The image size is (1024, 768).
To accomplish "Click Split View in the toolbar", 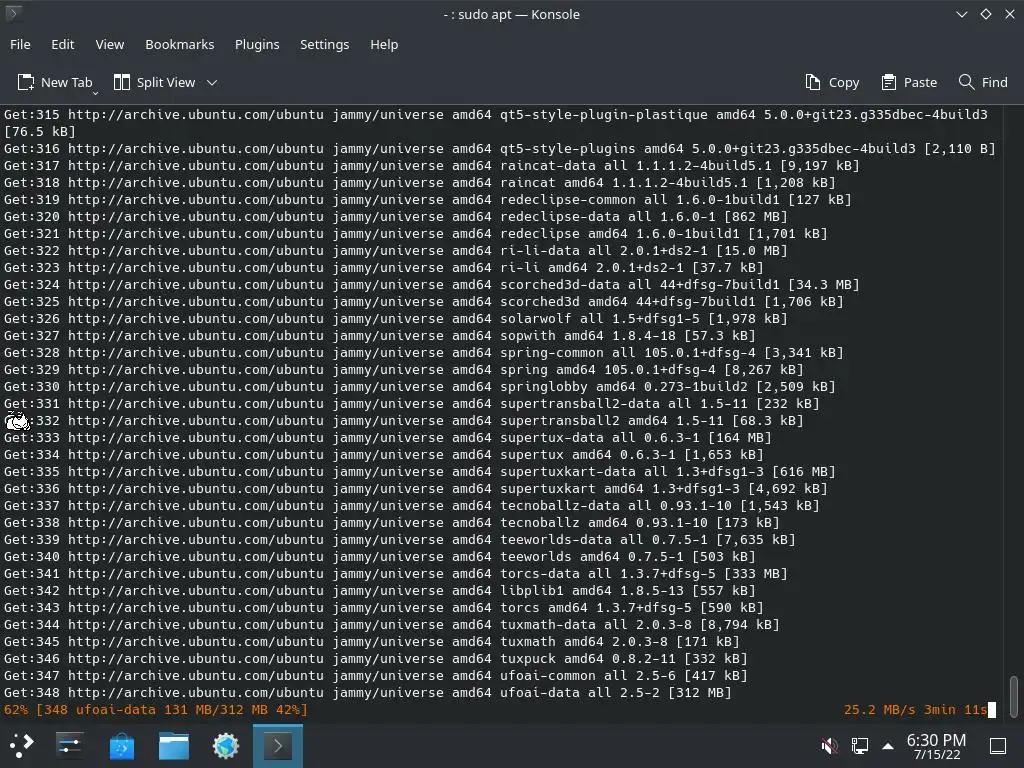I will click(x=155, y=82).
